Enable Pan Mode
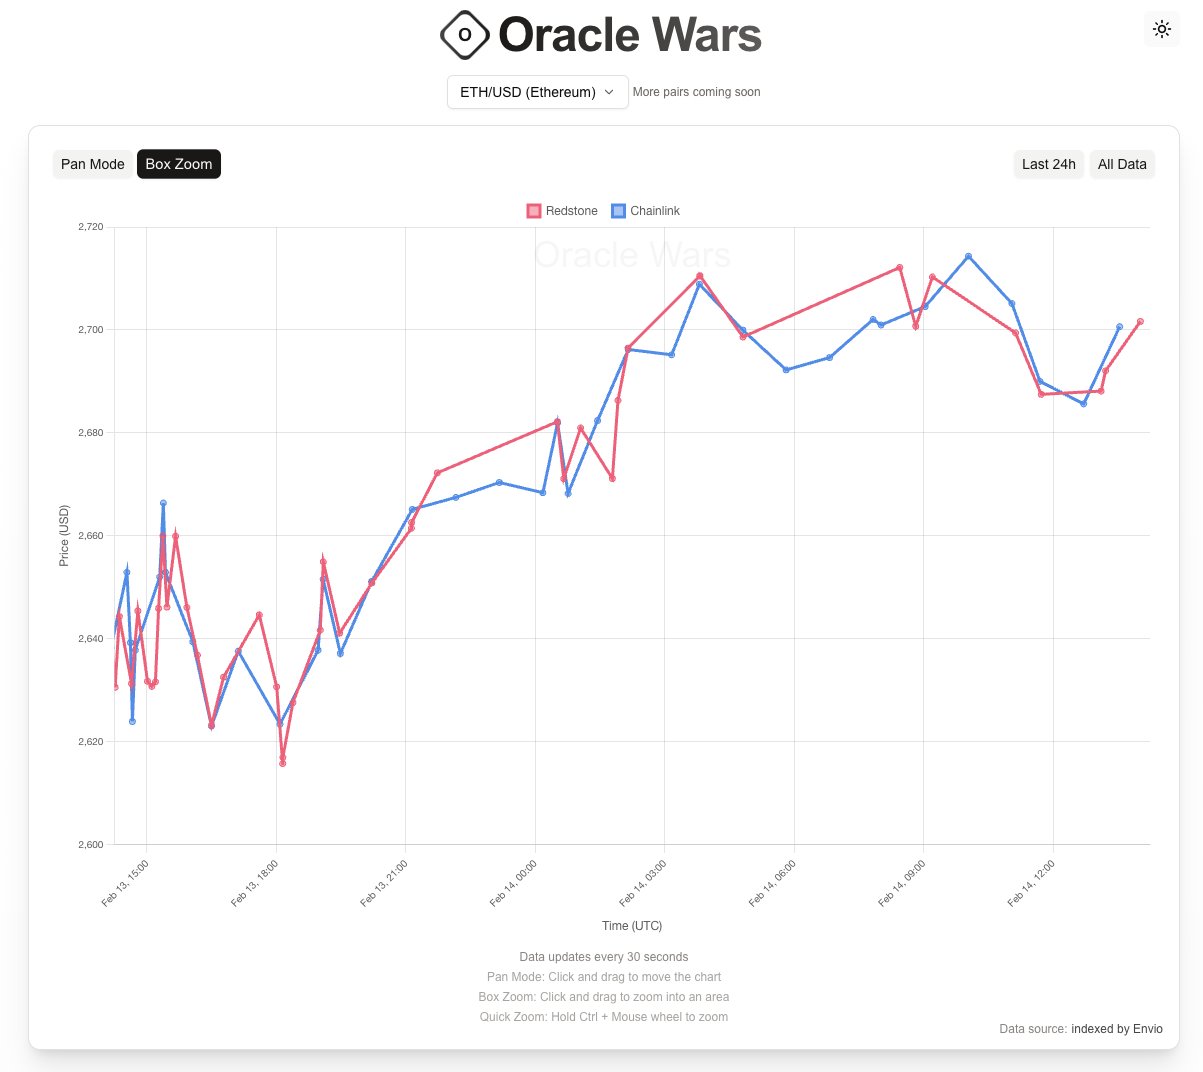The image size is (1203, 1072). (x=93, y=163)
